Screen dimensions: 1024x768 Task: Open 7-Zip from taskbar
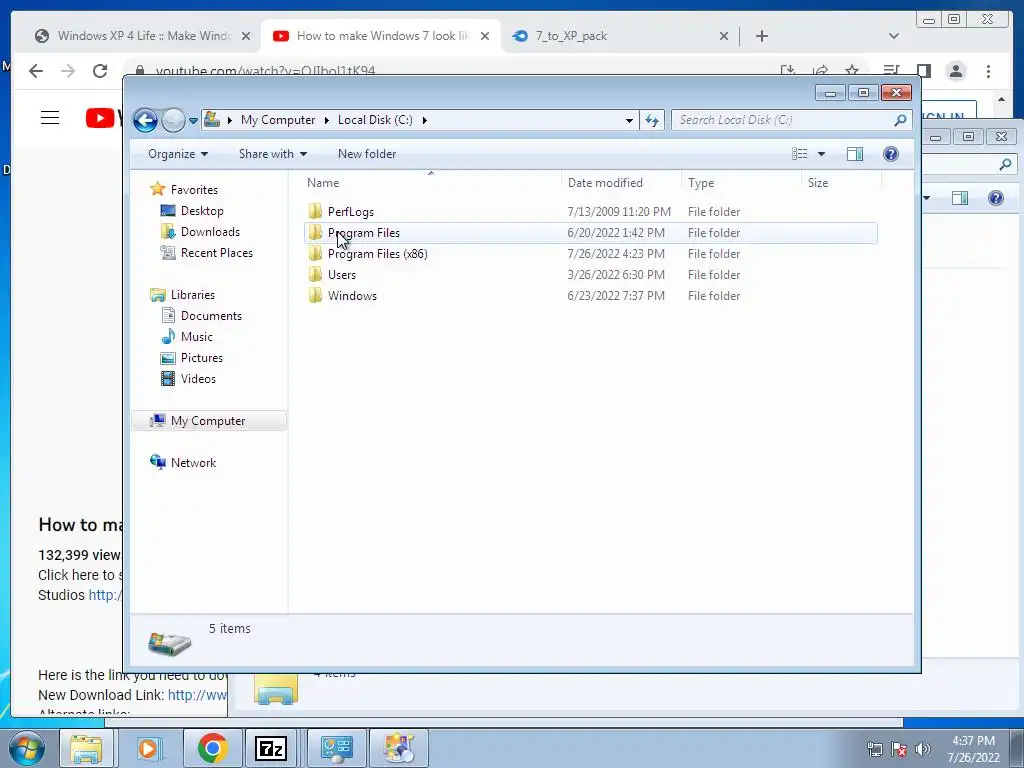point(271,748)
